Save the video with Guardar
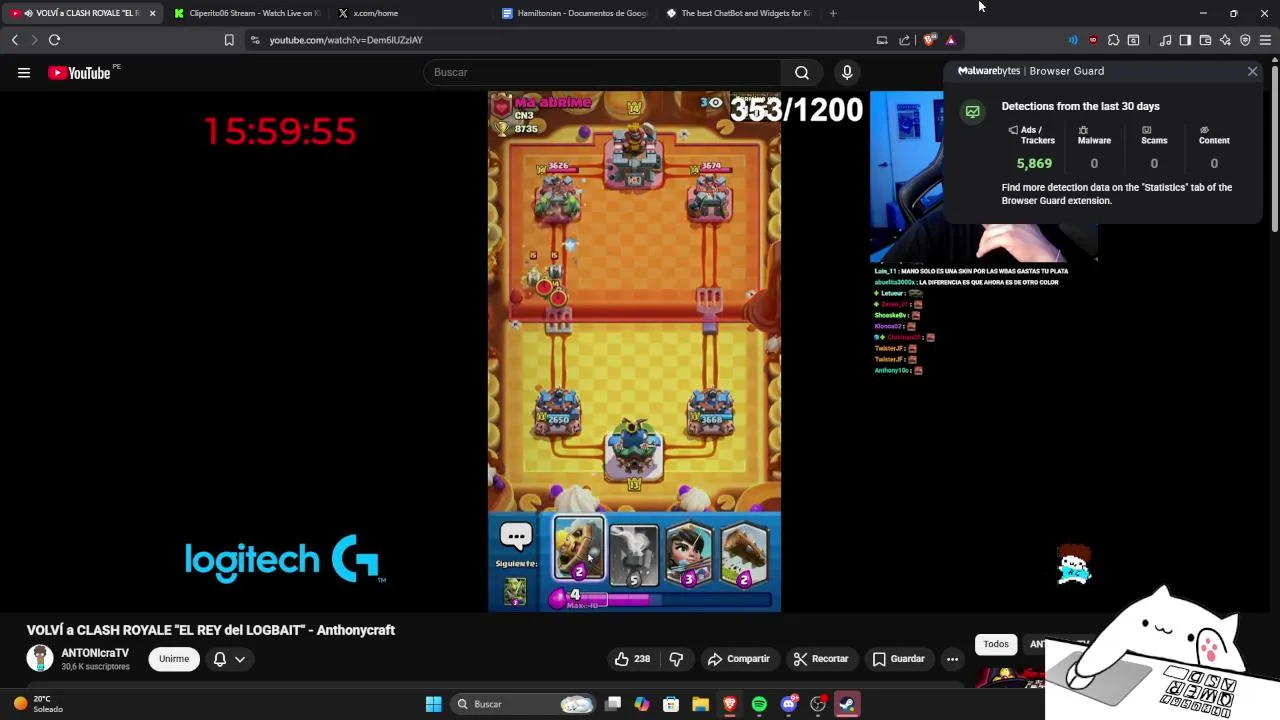Screen dimensions: 1280x720 [898, 659]
